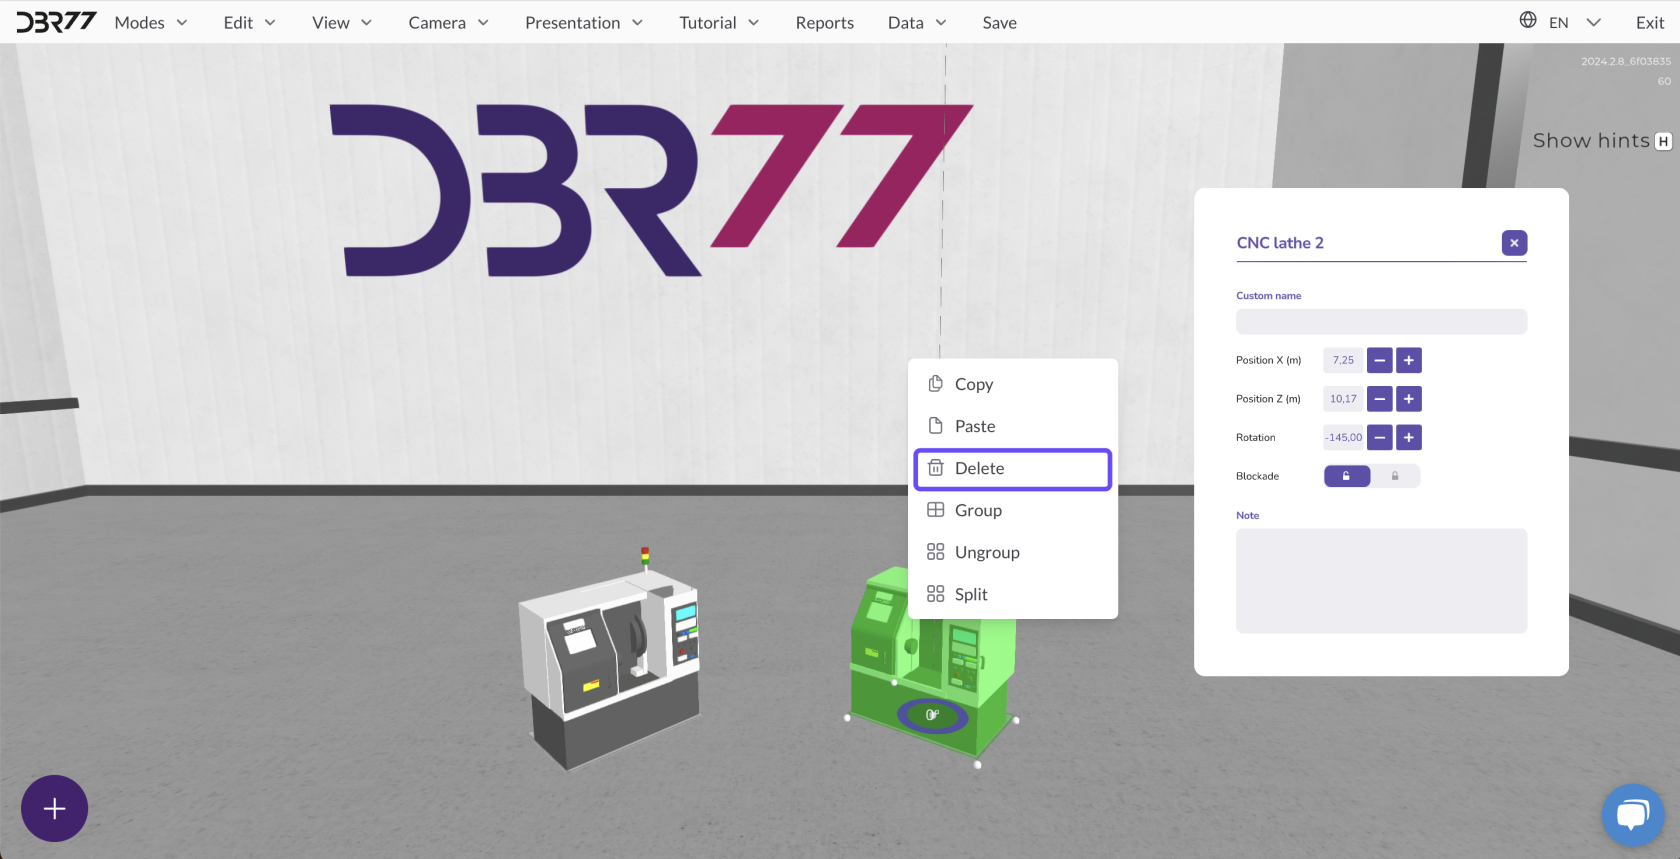Open the View dropdown menu
Image resolution: width=1680 pixels, height=859 pixels.
342,23
